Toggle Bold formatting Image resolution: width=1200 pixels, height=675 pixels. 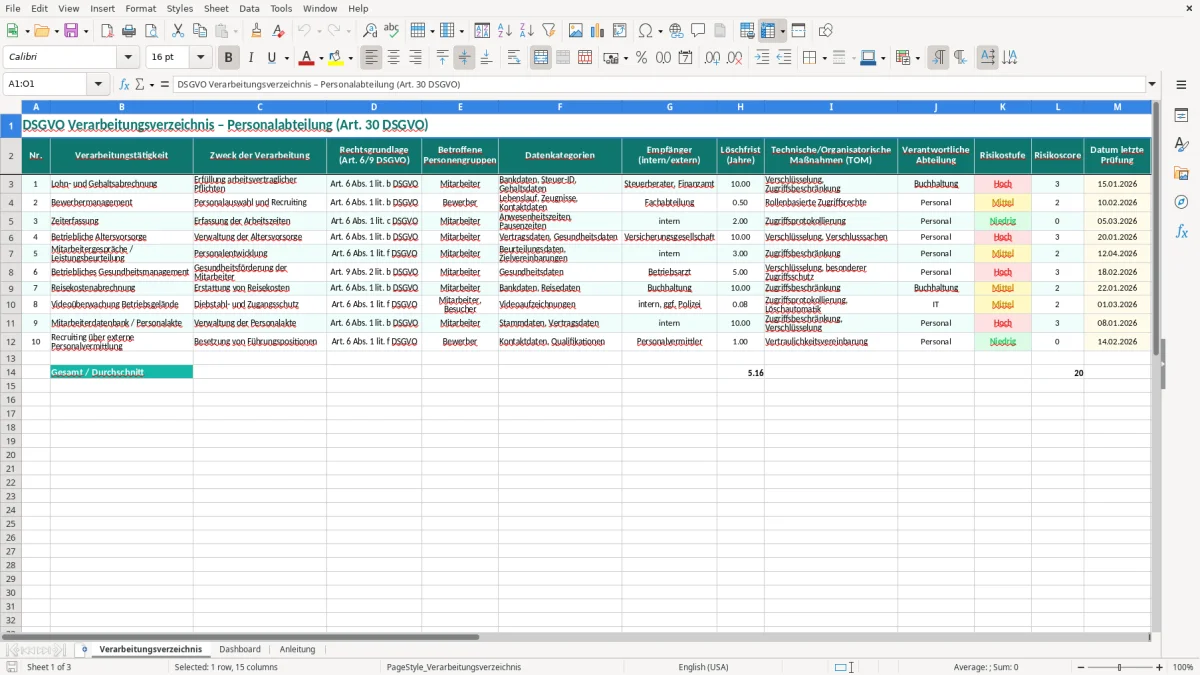tap(228, 58)
